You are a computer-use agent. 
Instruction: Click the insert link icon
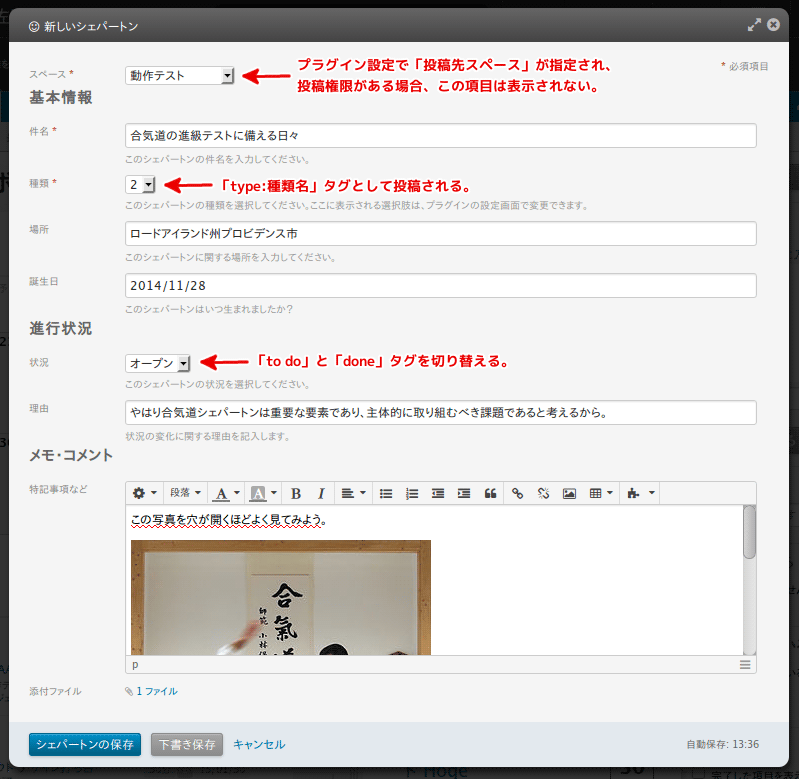point(517,493)
